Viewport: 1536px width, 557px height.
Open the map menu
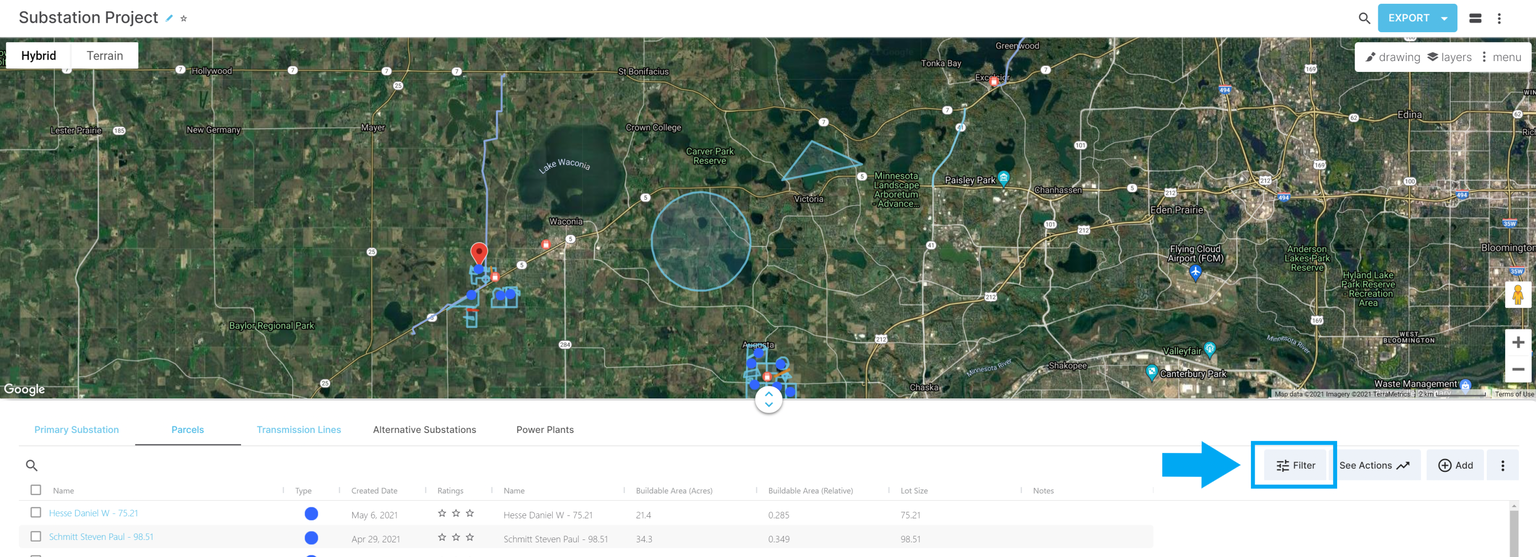tap(1500, 57)
